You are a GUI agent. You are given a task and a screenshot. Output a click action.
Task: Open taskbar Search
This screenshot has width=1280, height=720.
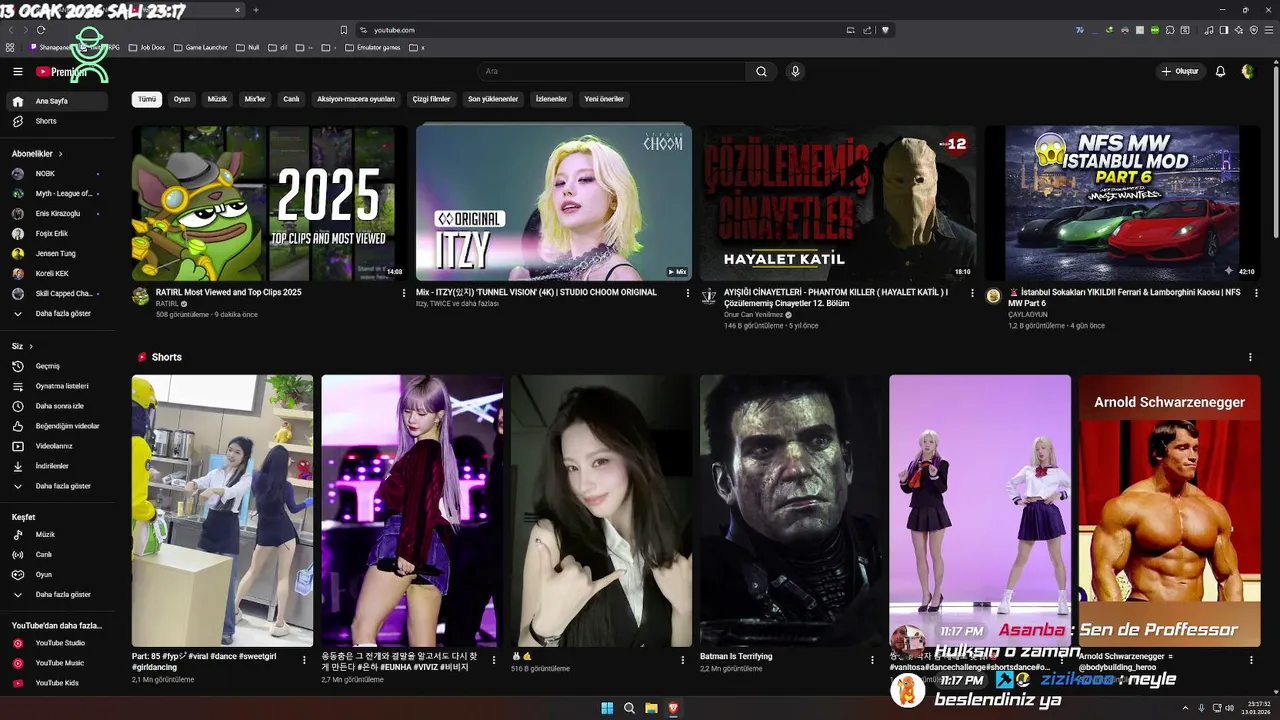[629, 708]
